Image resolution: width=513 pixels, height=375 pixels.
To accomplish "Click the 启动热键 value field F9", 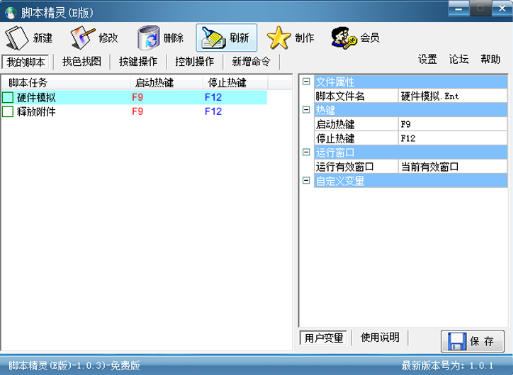I will tap(453, 124).
